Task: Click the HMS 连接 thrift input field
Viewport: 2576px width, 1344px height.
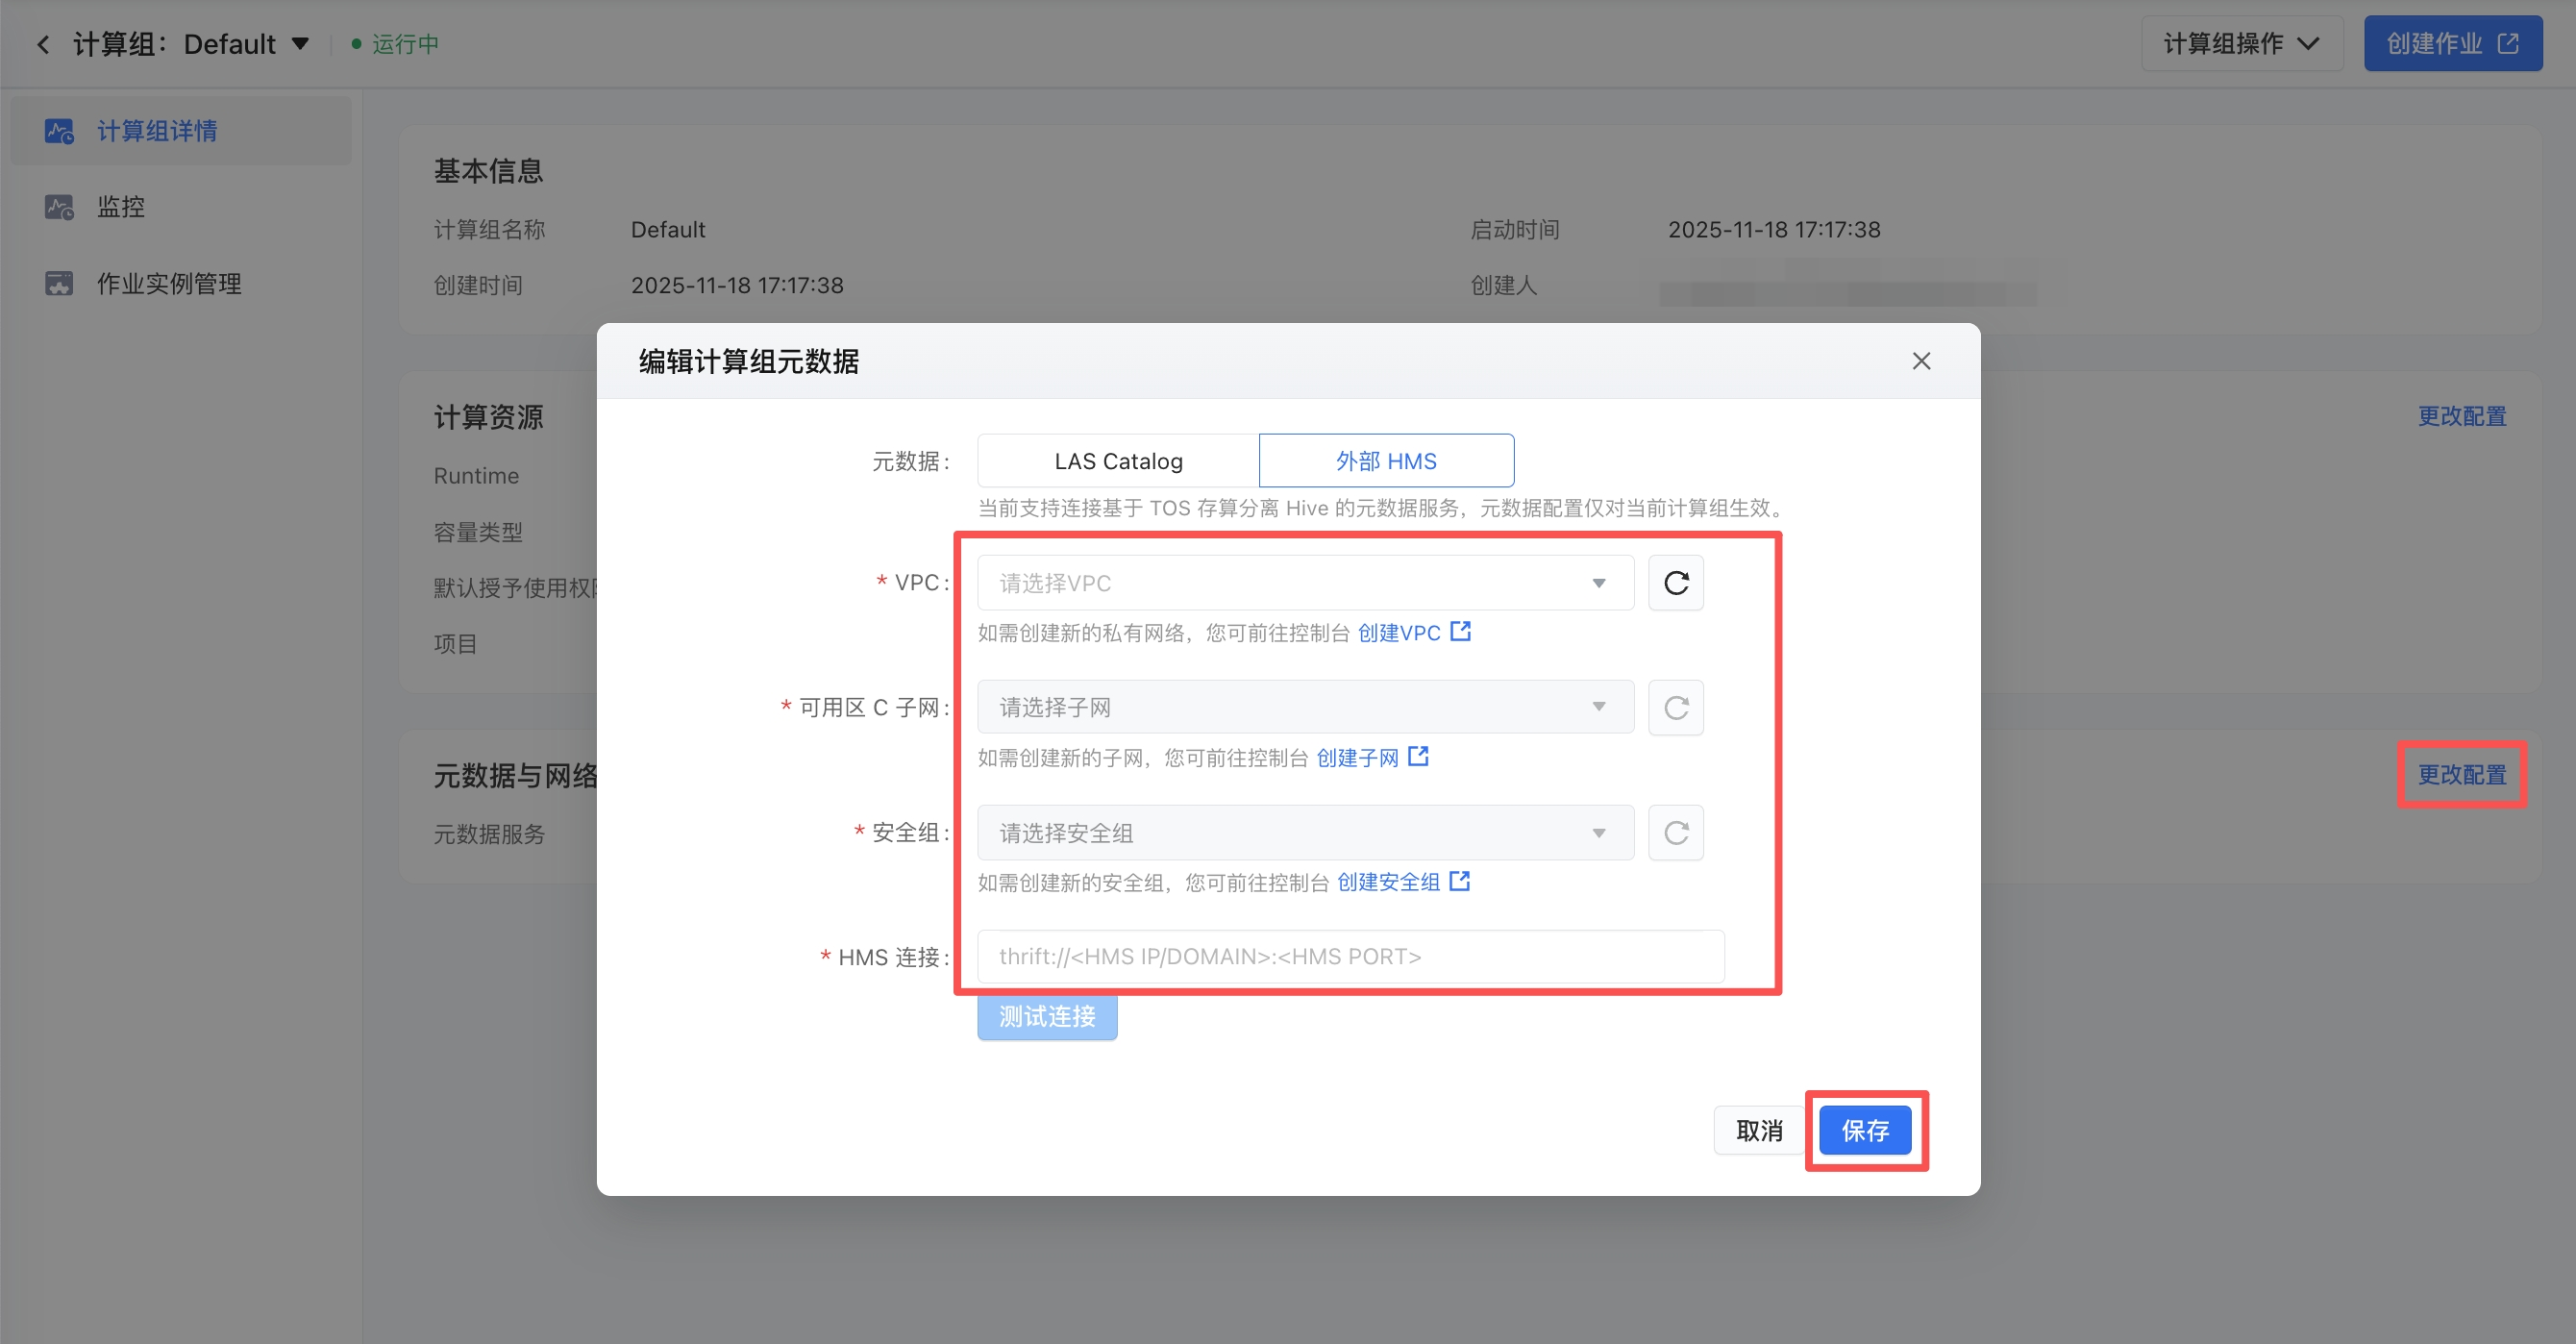Action: [1350, 957]
